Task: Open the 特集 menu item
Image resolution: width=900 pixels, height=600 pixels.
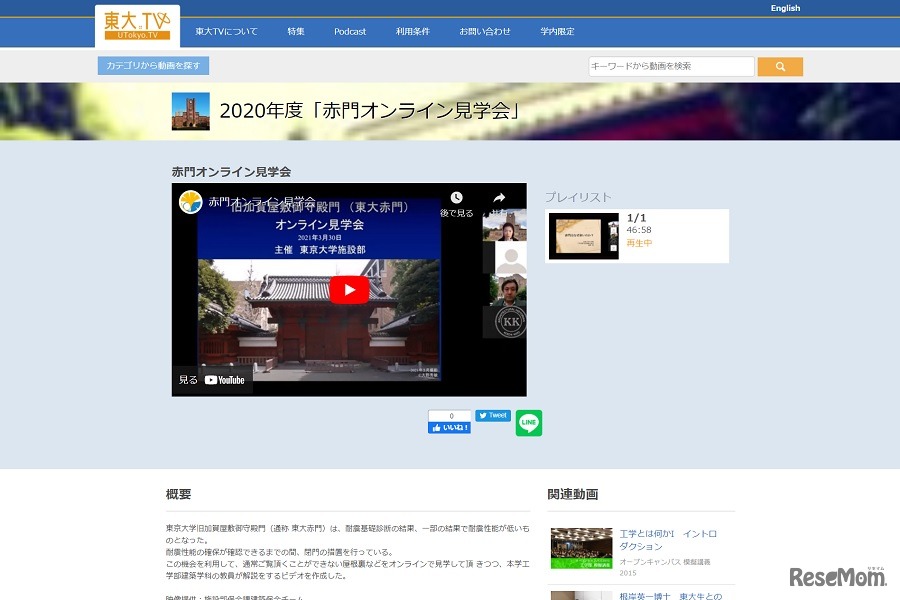Action: [x=295, y=31]
